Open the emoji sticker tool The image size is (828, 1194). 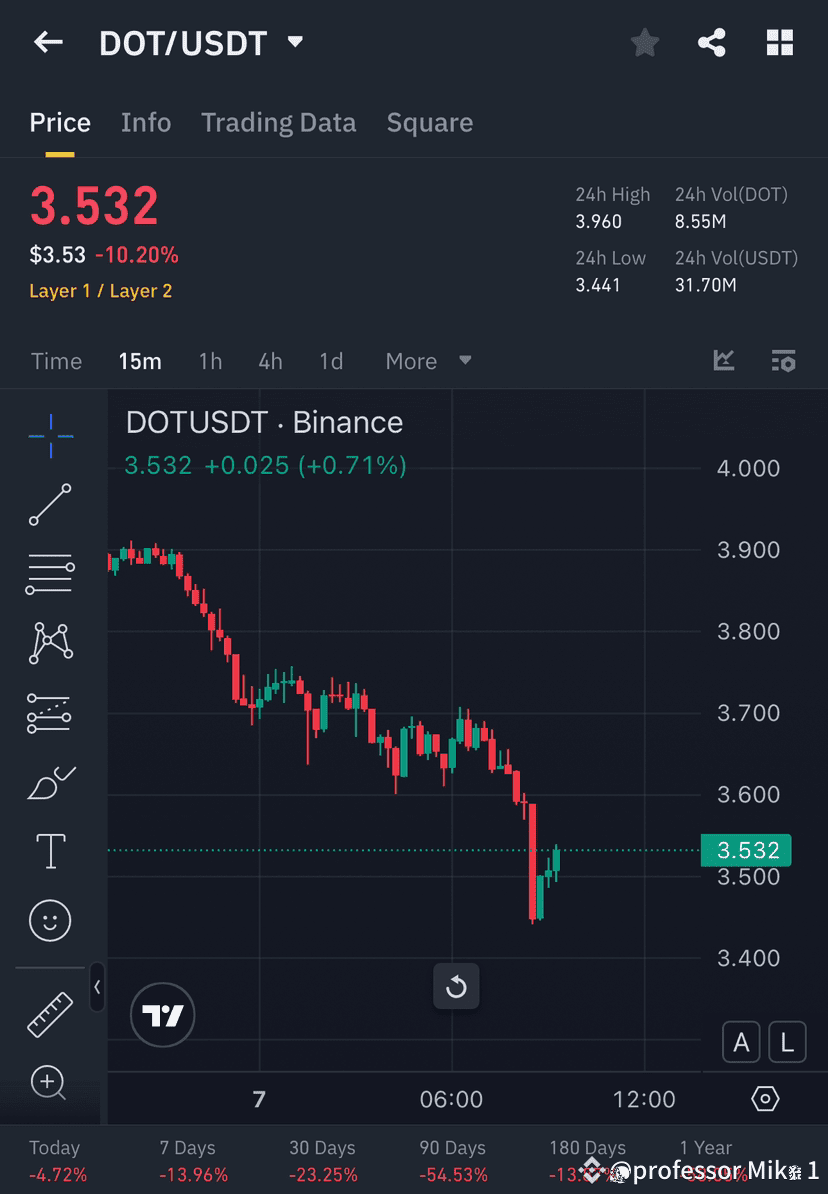coord(50,921)
